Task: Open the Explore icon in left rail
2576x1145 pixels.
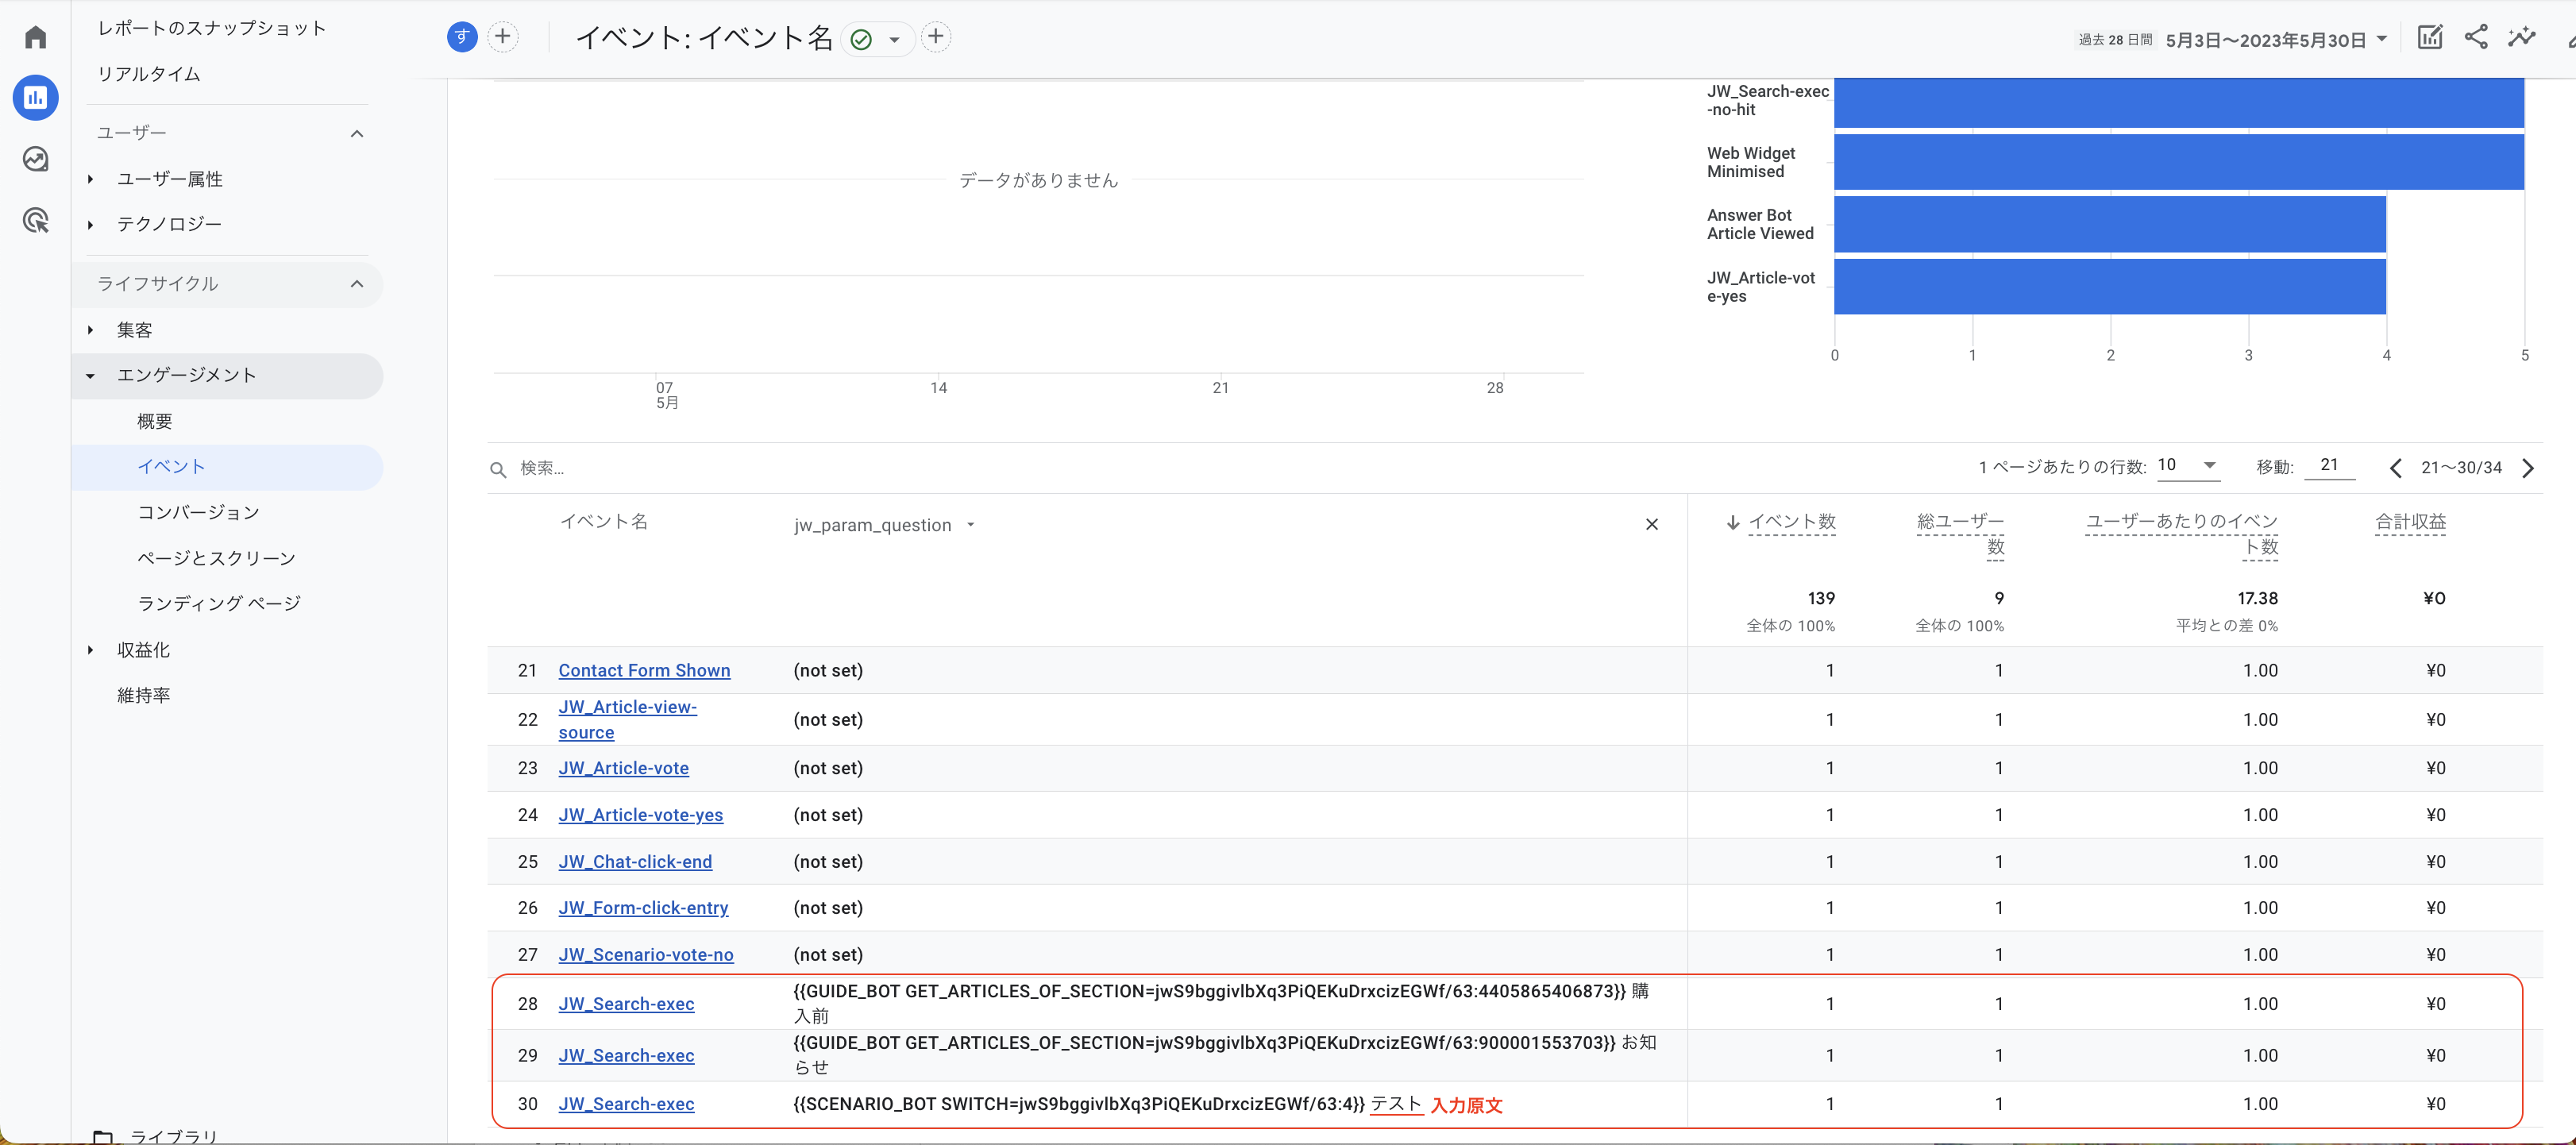Action: click(36, 159)
